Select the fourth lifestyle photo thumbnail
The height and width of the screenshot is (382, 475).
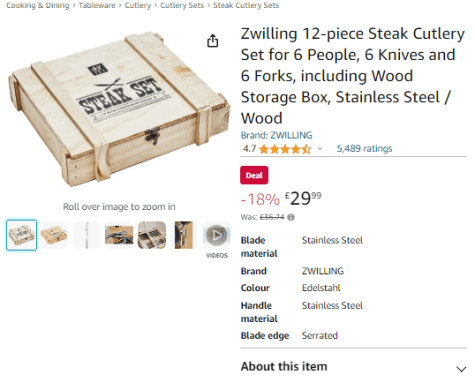pyautogui.click(x=119, y=235)
